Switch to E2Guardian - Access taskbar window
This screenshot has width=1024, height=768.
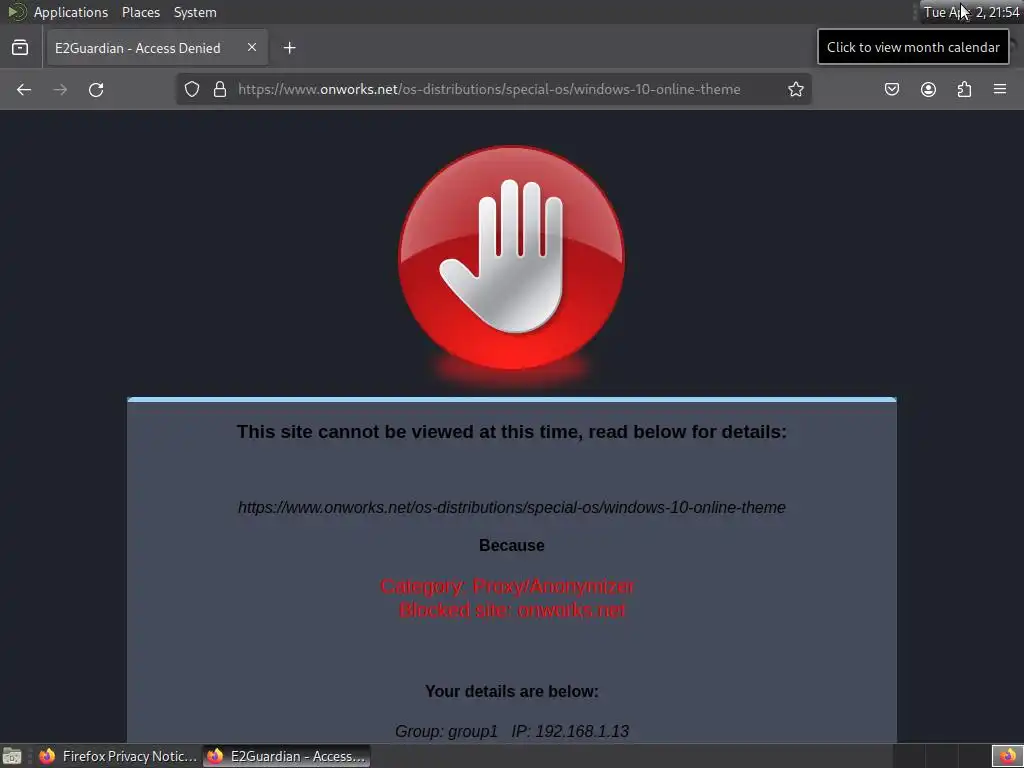(286, 756)
